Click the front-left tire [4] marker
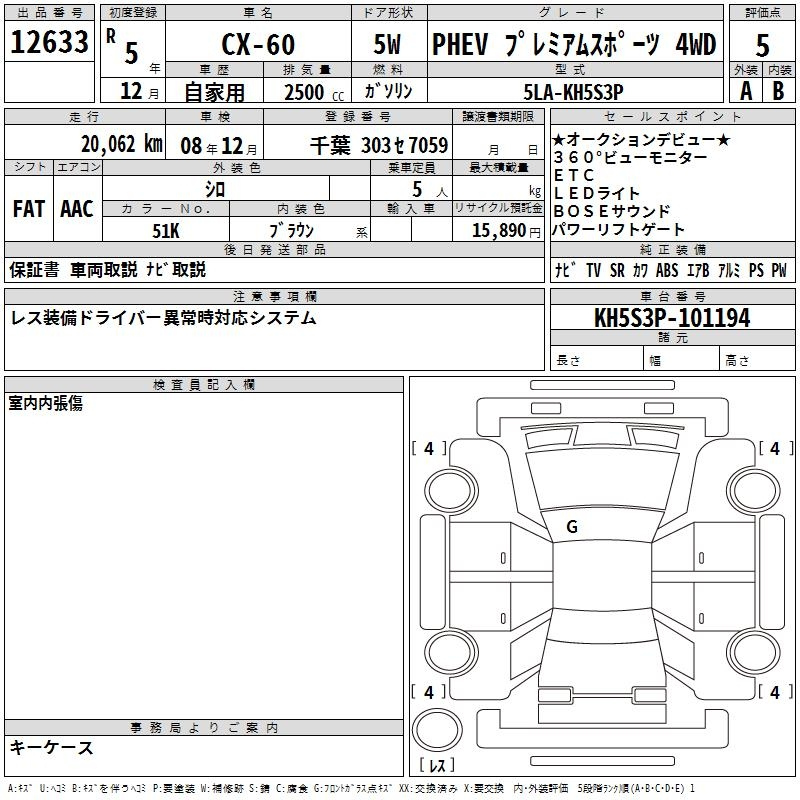Viewport: 800px width, 800px height. (429, 449)
